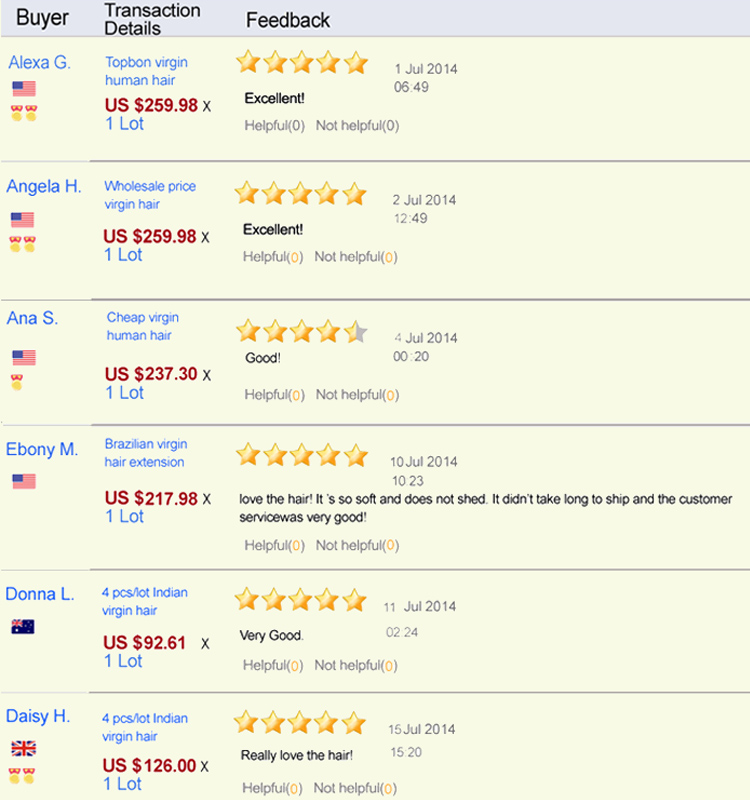Image resolution: width=750 pixels, height=800 pixels.
Task: Click the Australian flag under Donna L.
Action: click(23, 627)
